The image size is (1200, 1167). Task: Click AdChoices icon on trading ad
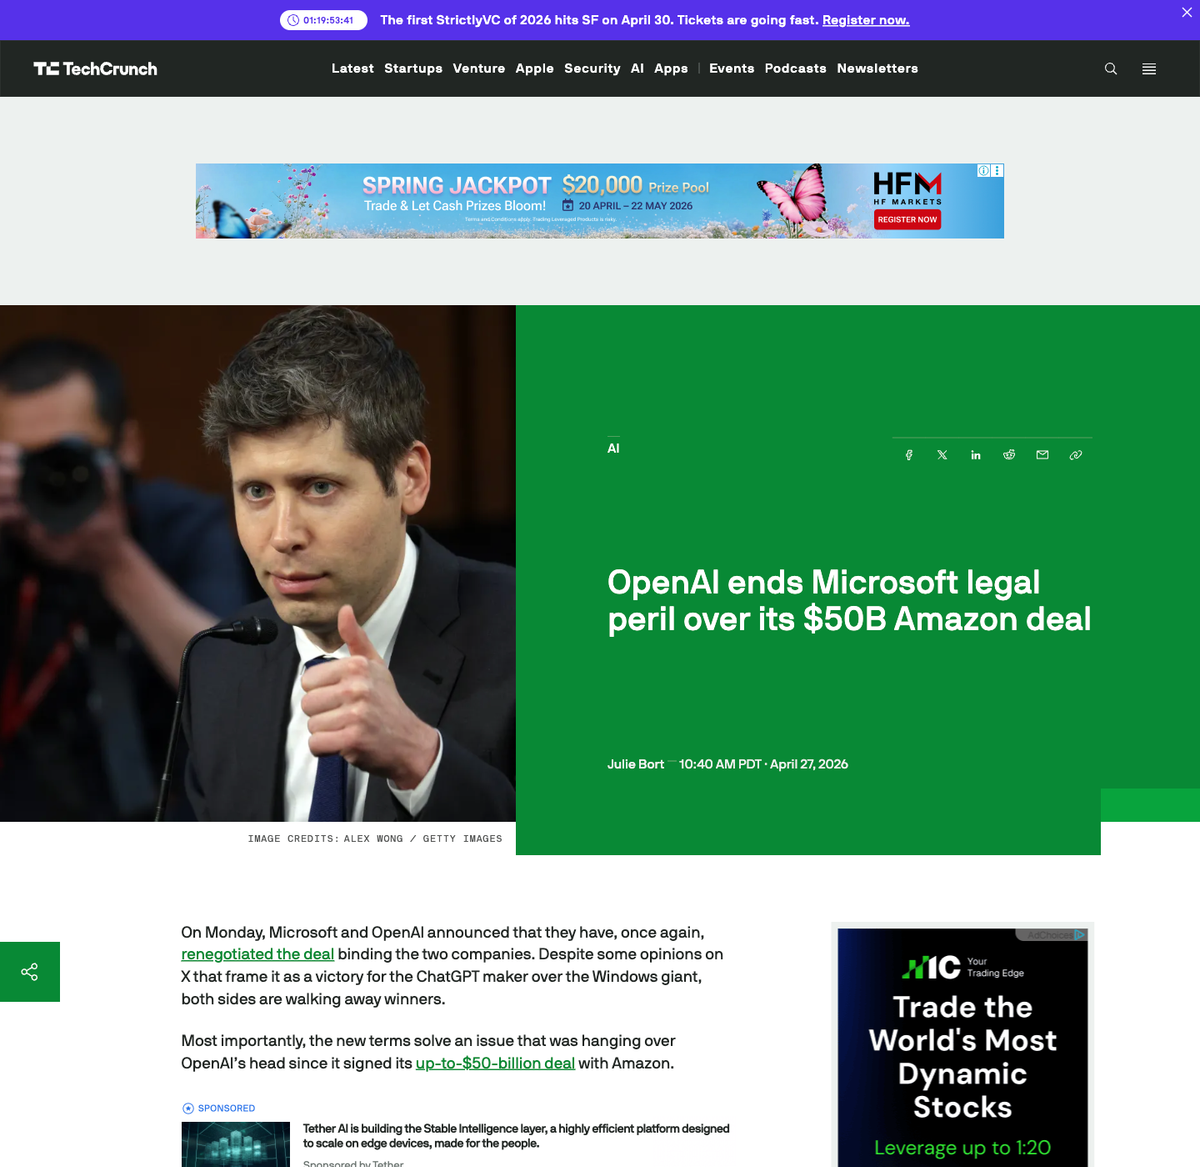(x=1080, y=935)
